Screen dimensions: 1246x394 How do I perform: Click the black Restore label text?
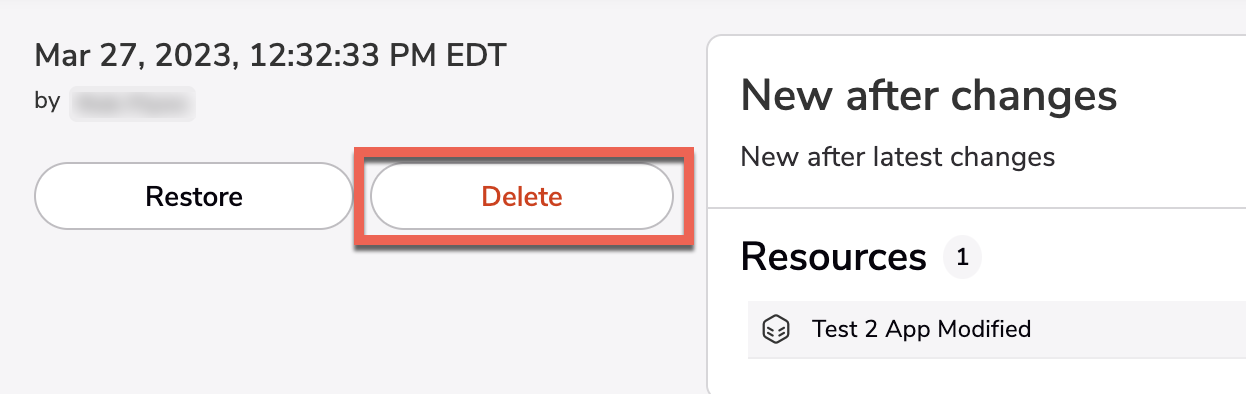pyautogui.click(x=194, y=197)
